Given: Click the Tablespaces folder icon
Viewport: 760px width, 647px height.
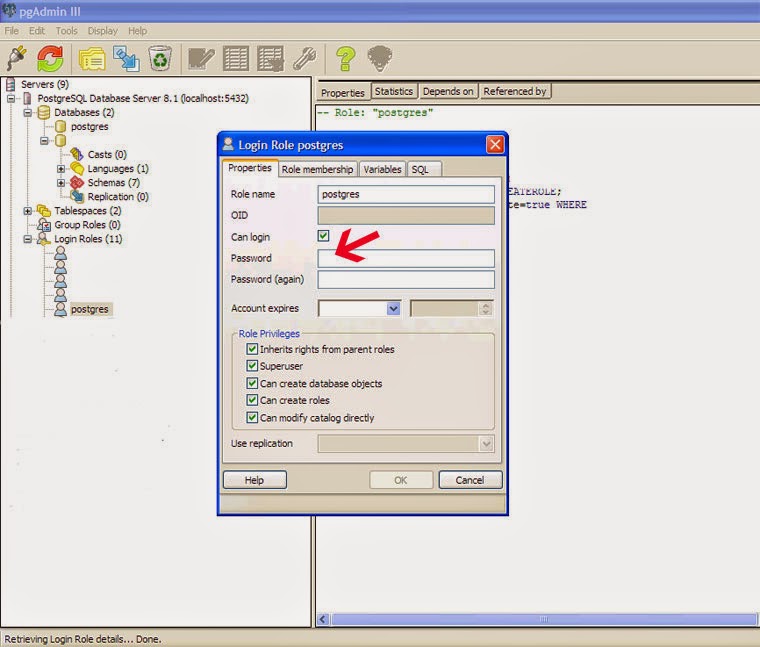Looking at the screenshot, I should [44, 211].
